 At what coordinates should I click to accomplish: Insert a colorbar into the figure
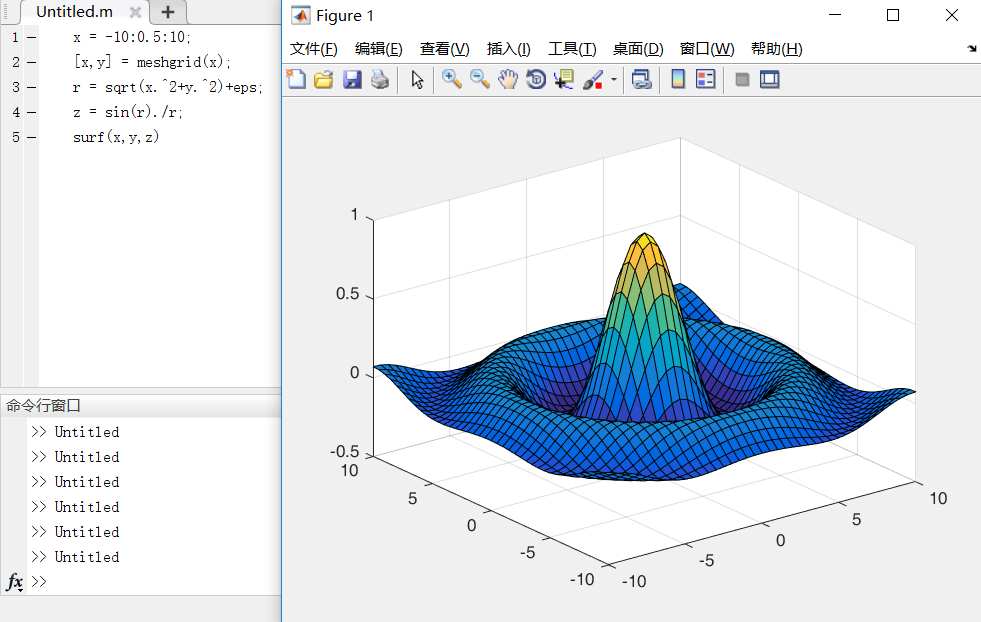tap(678, 79)
